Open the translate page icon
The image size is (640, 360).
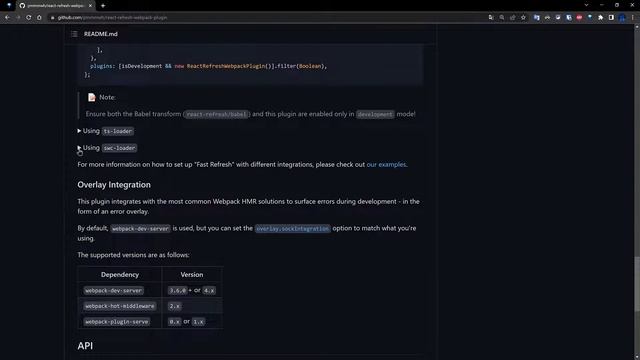[x=491, y=18]
